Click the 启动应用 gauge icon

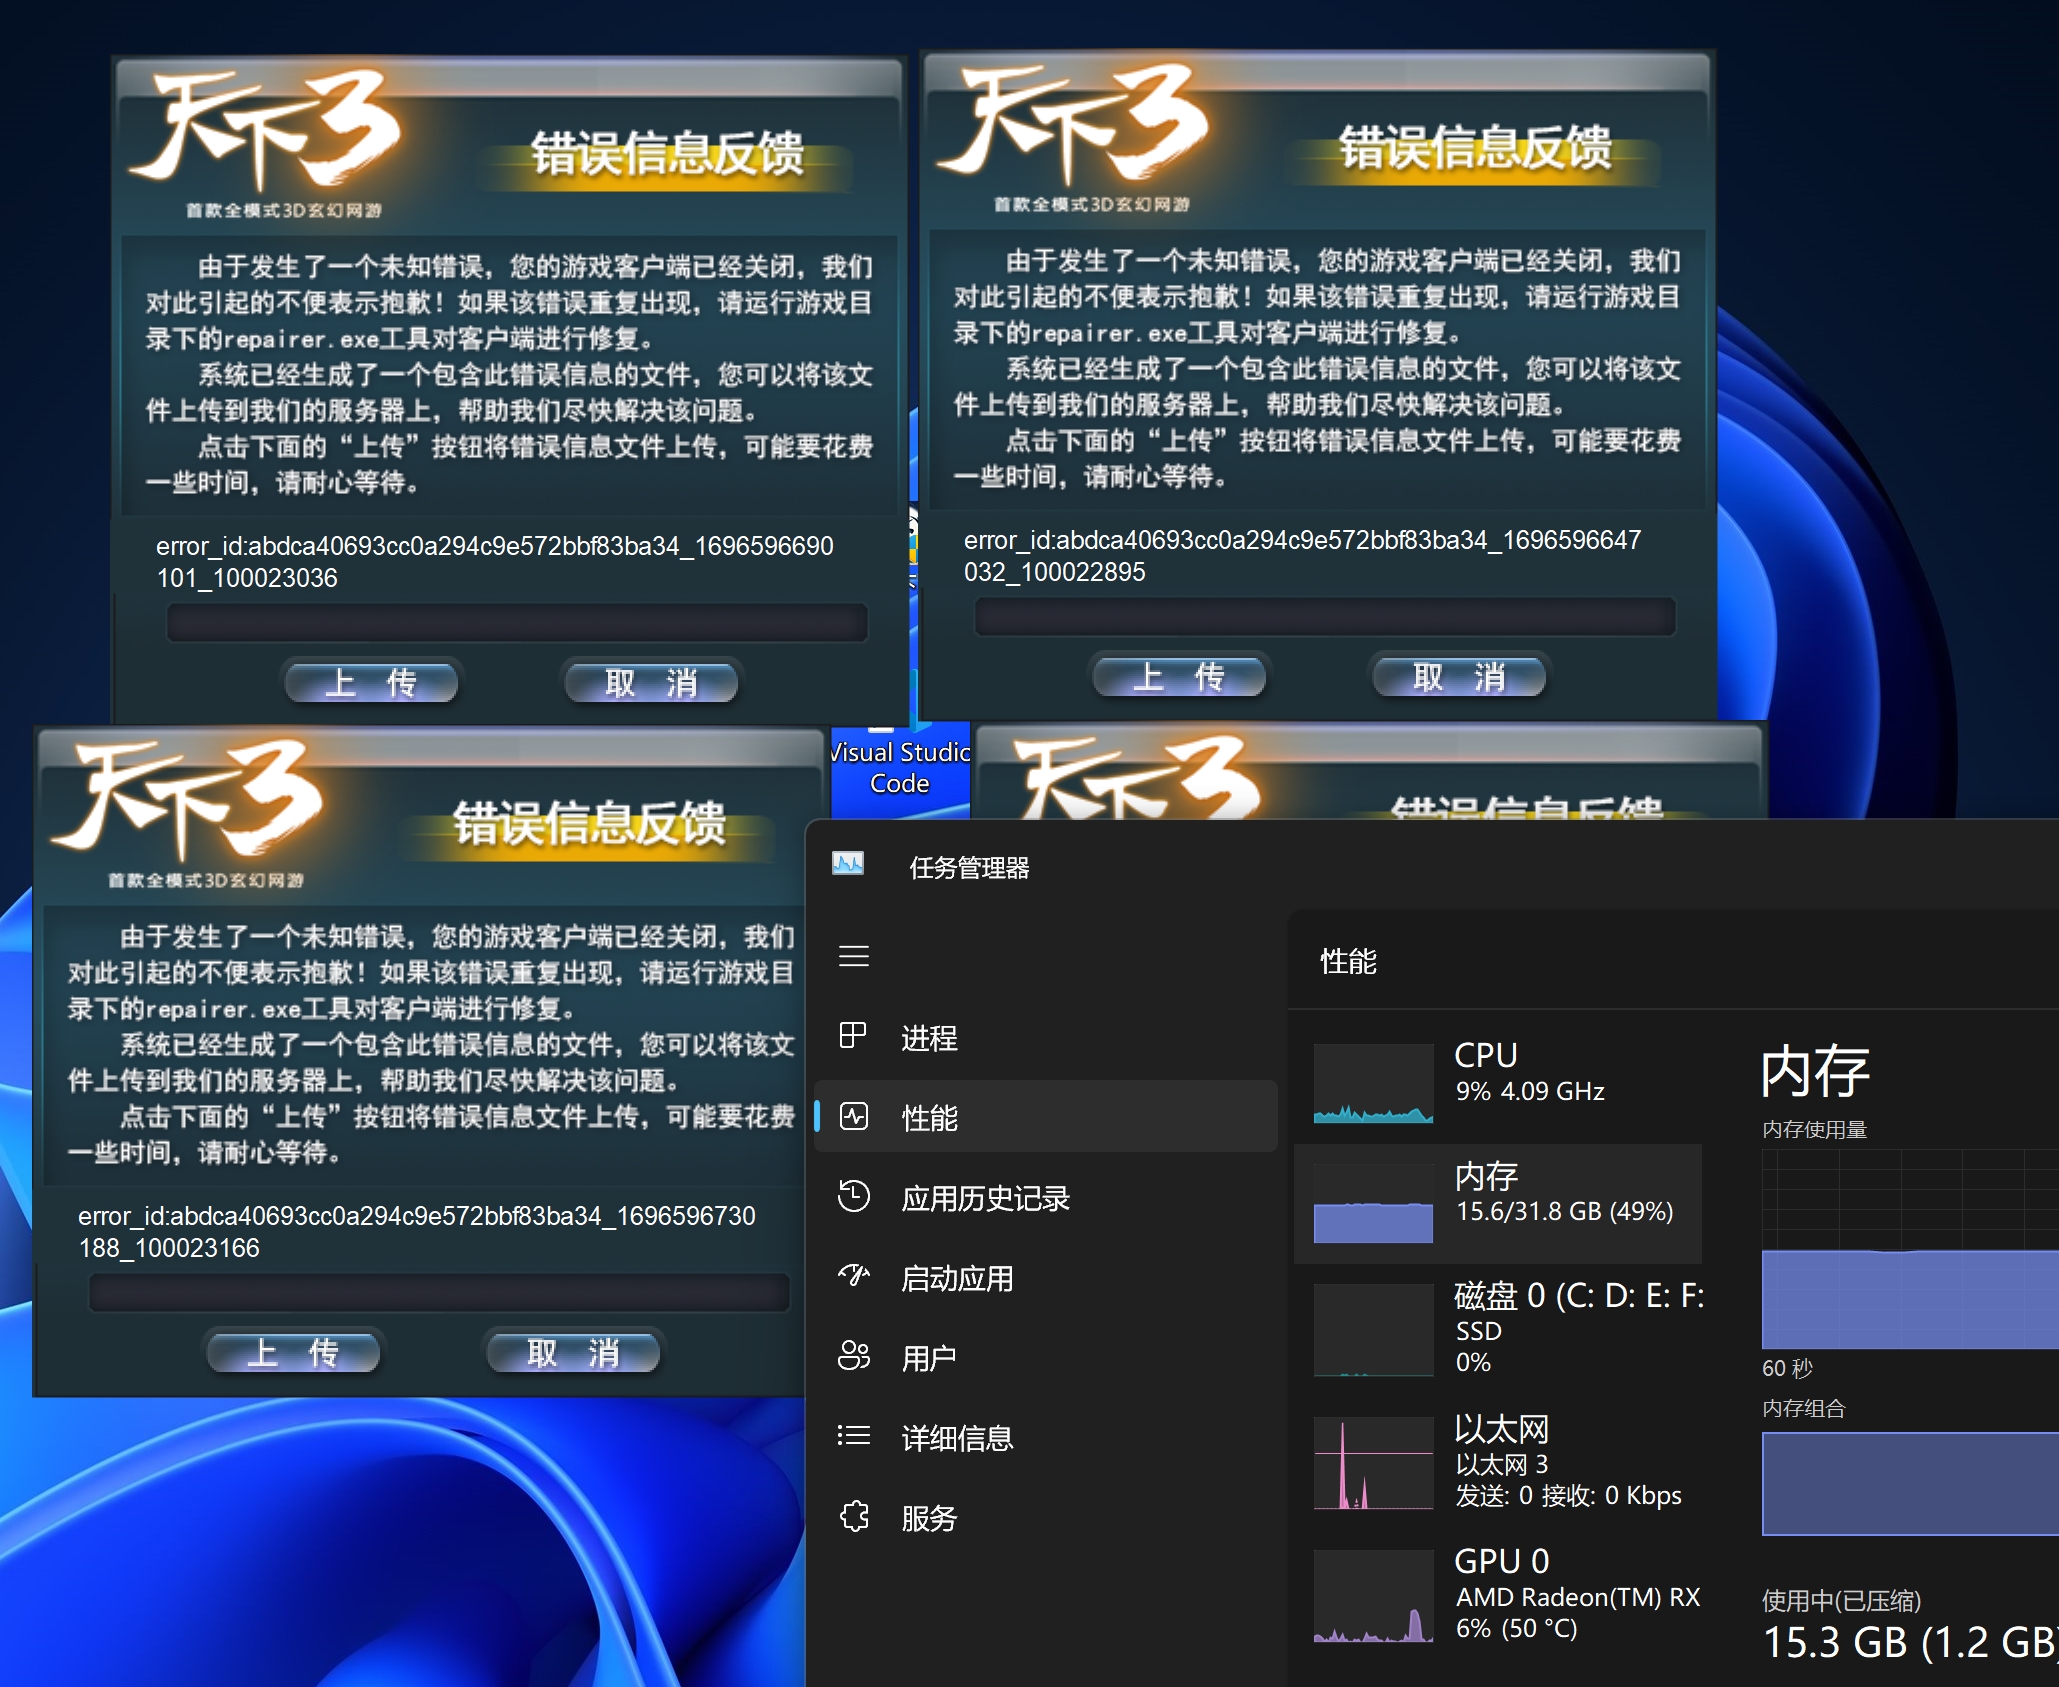[x=853, y=1276]
